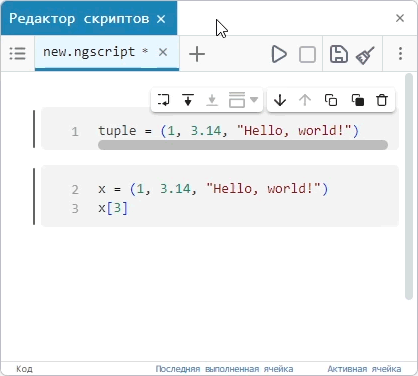Click the Активная ячейка link
Viewport: 418px width, 376px height.
[x=364, y=369]
